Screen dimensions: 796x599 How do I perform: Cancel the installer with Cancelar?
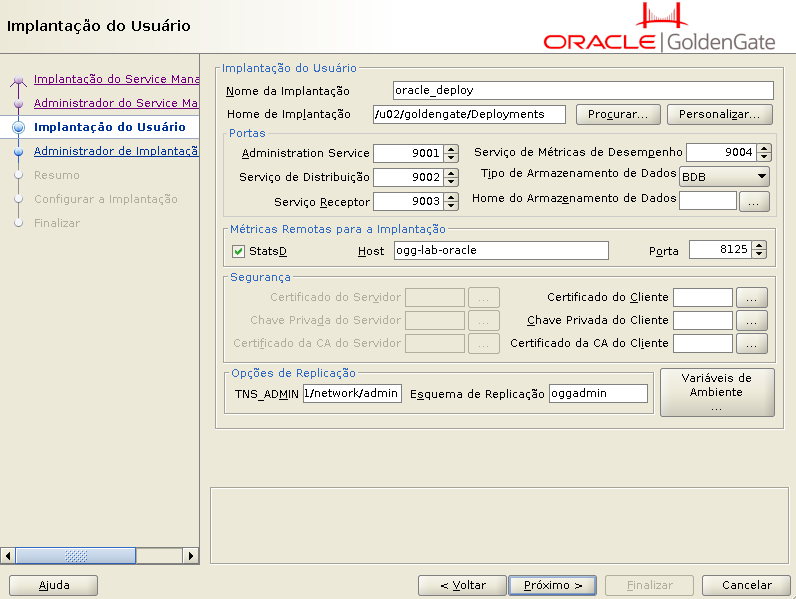coord(746,585)
